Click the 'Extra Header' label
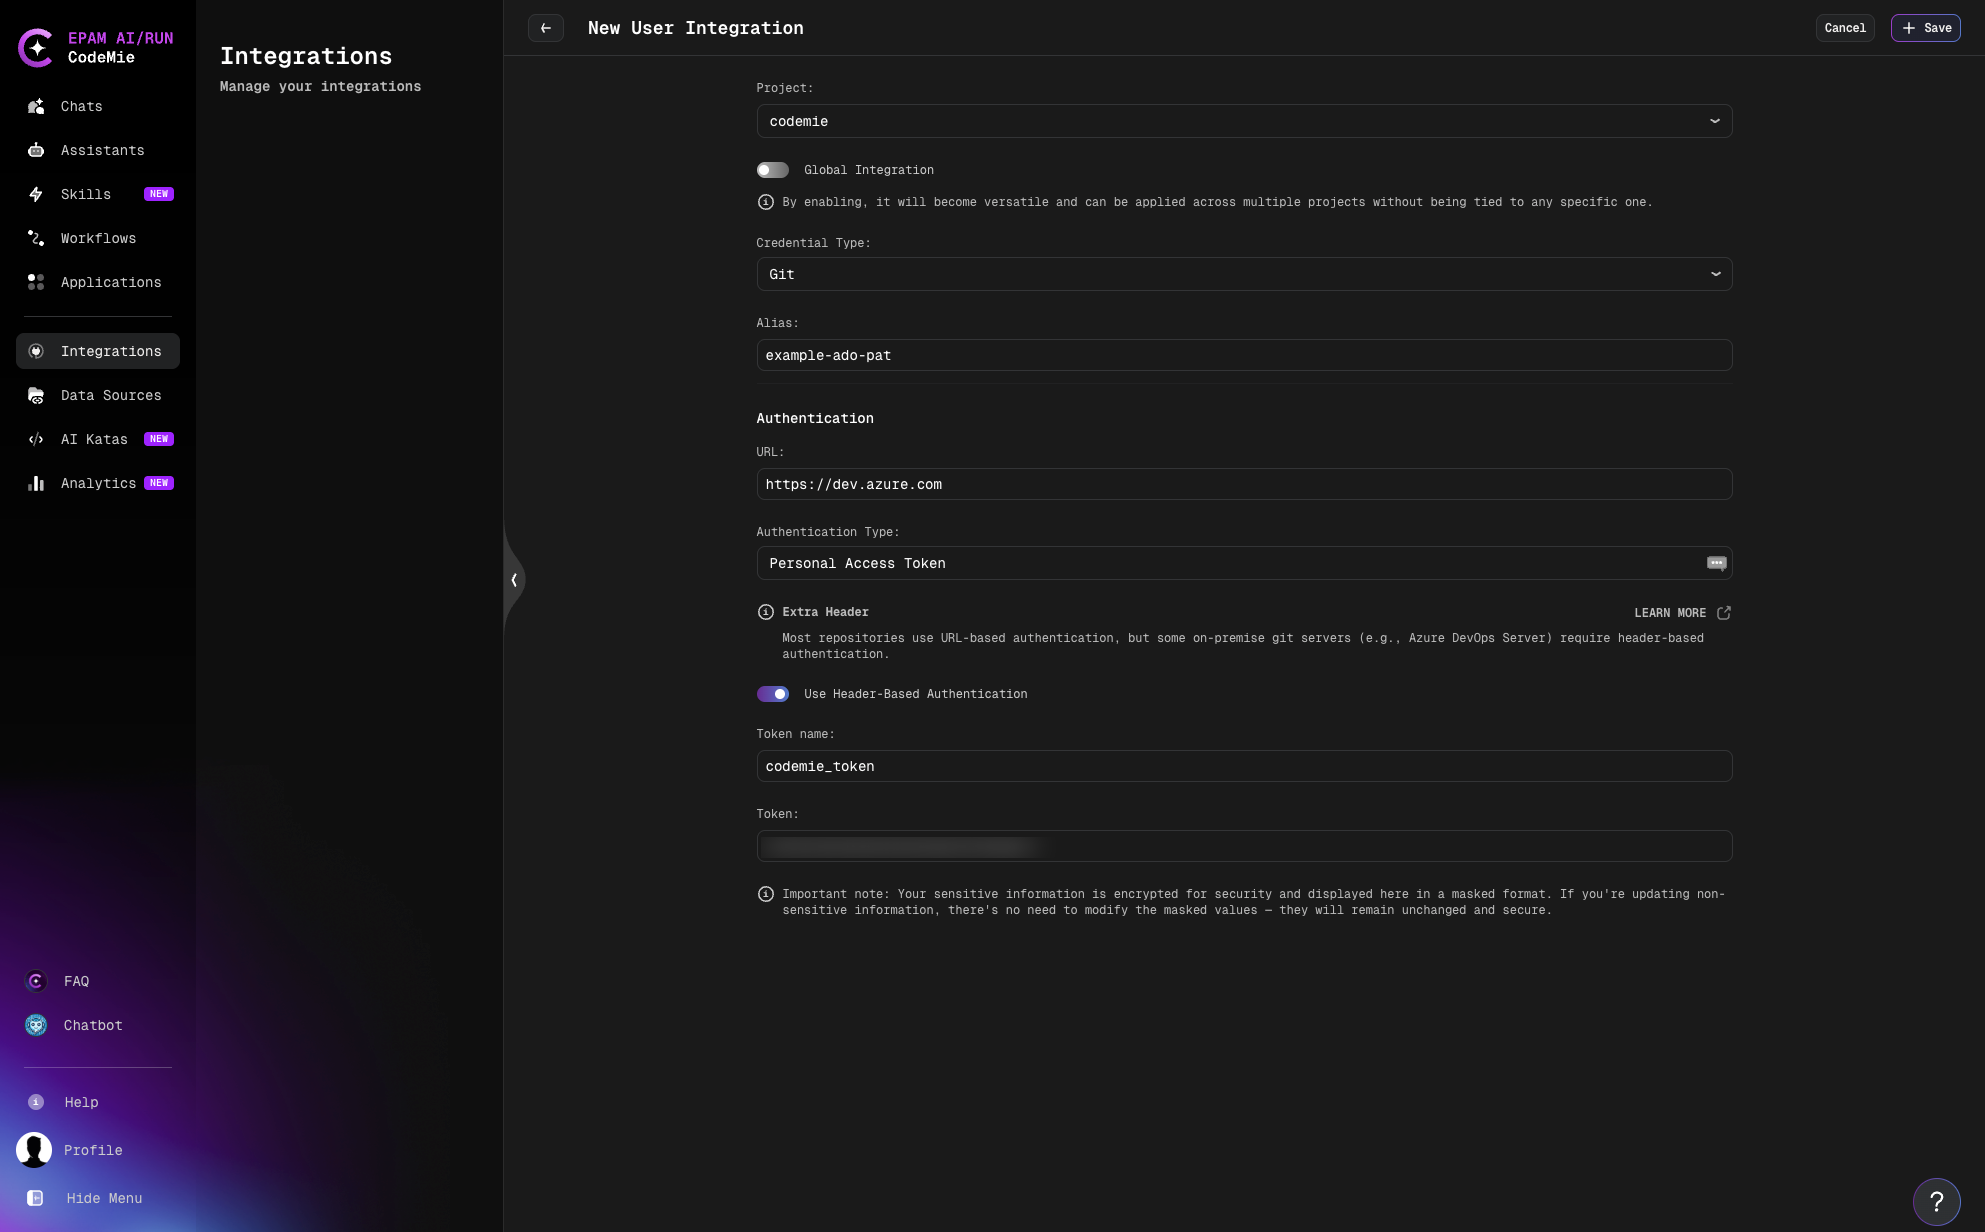Viewport: 1985px width, 1232px height. point(825,612)
